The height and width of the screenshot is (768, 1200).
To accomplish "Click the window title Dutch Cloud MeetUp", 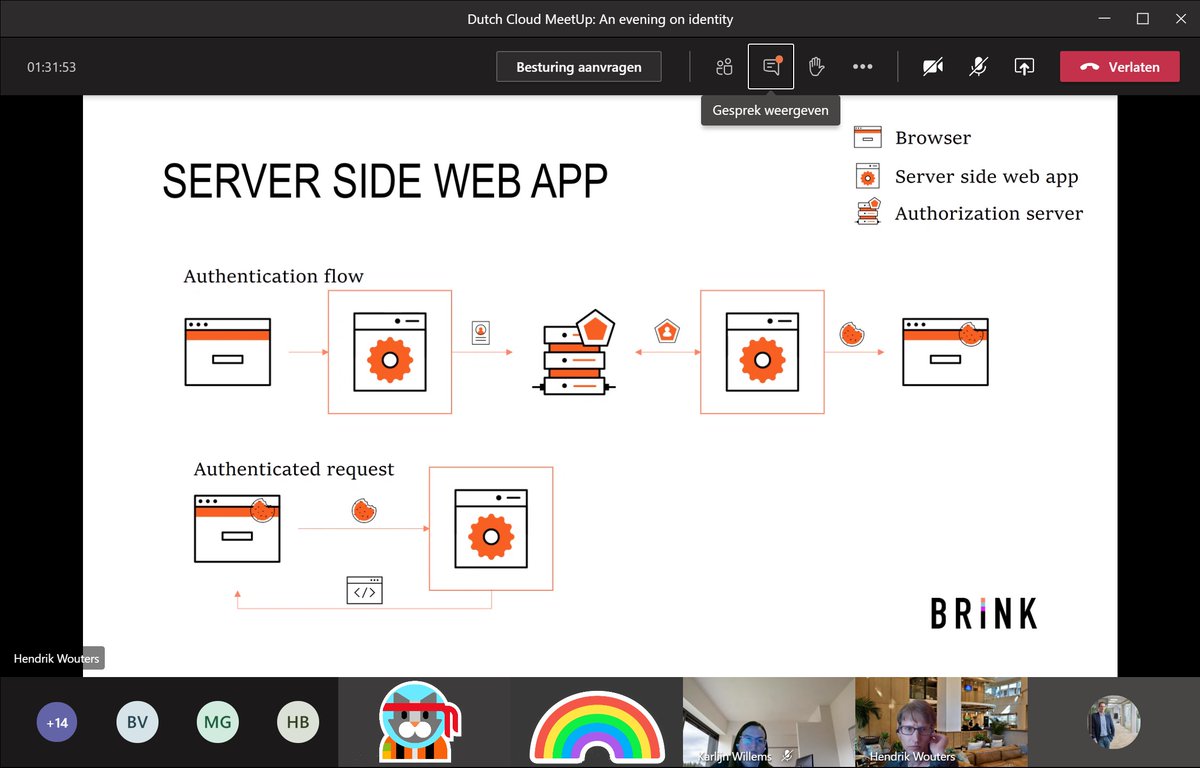I will [600, 19].
